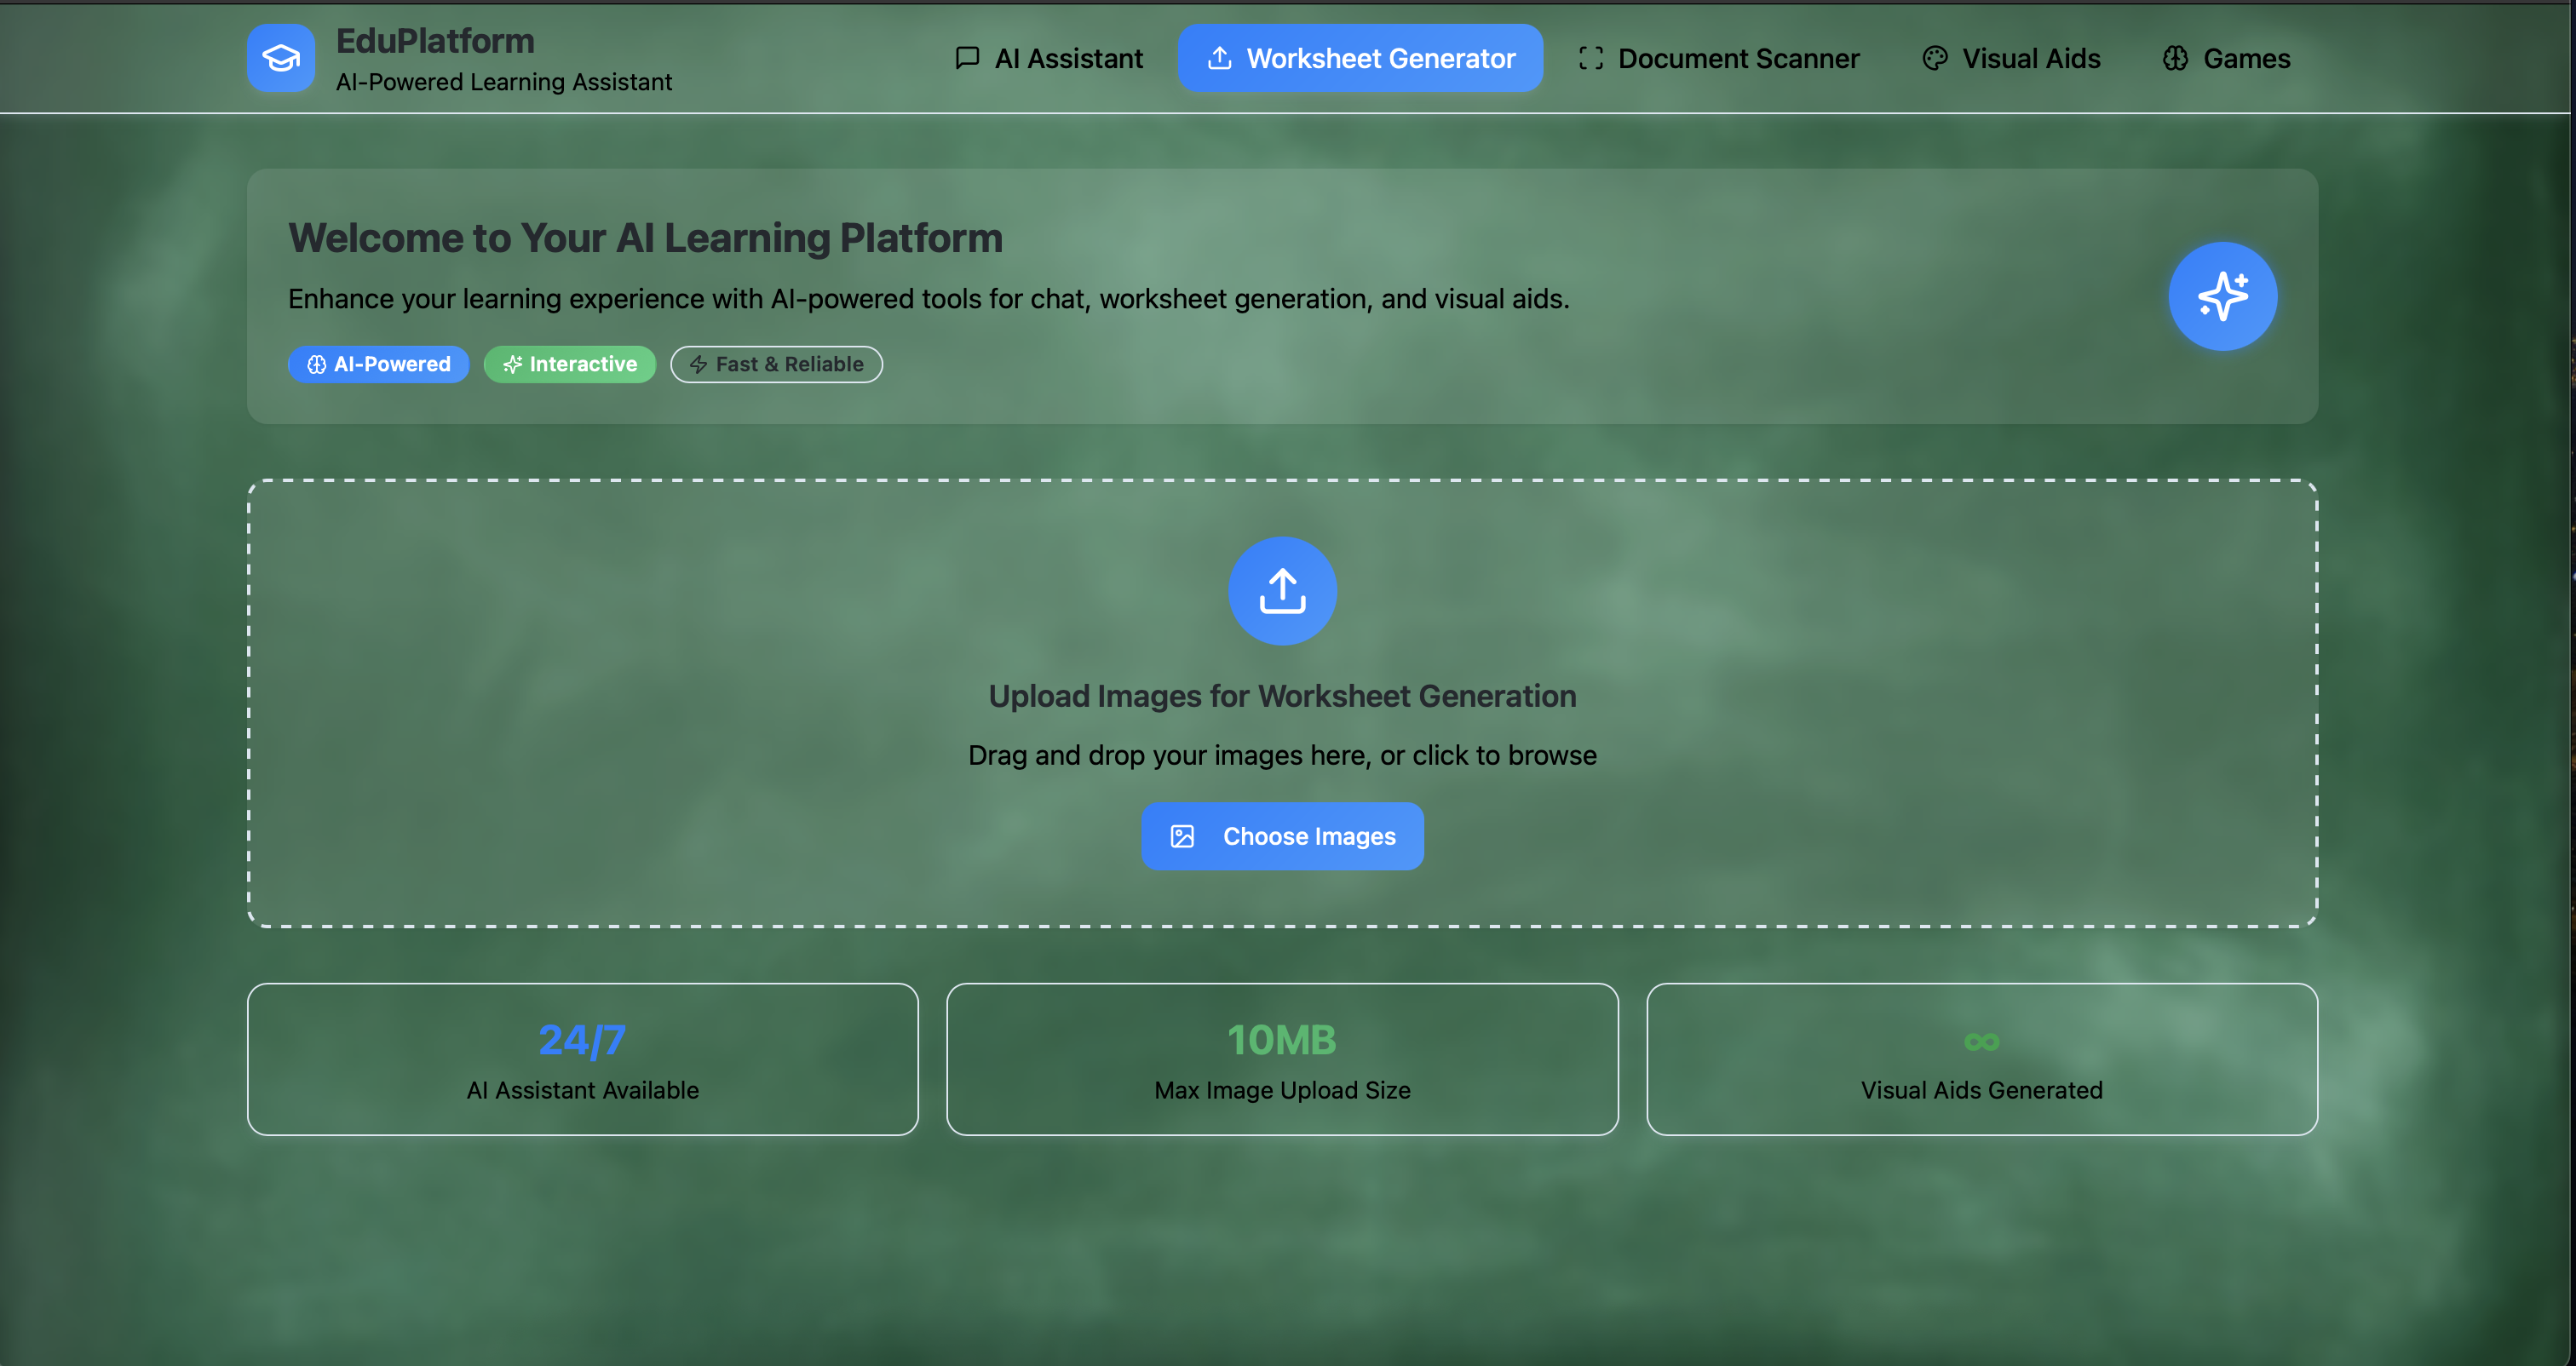The width and height of the screenshot is (2576, 1366).
Task: Click the 24/7 AI Assistant Available card
Action: click(582, 1059)
